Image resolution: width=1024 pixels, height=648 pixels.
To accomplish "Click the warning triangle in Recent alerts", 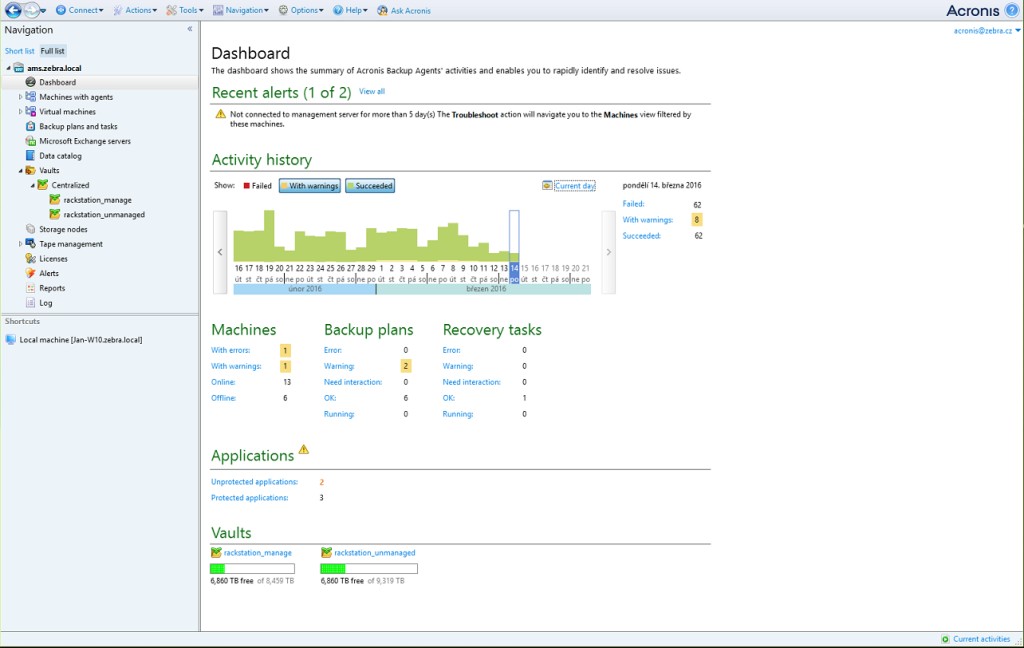I will tap(221, 114).
